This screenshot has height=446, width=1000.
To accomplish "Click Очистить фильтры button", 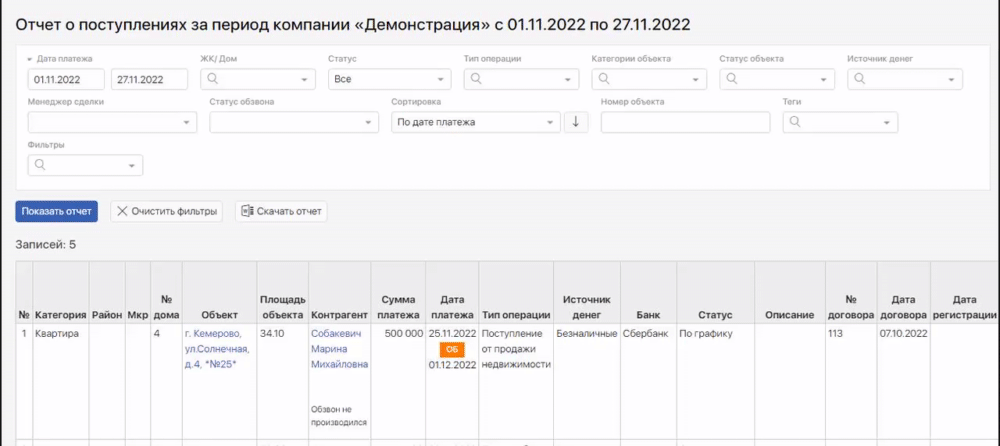I will 166,211.
